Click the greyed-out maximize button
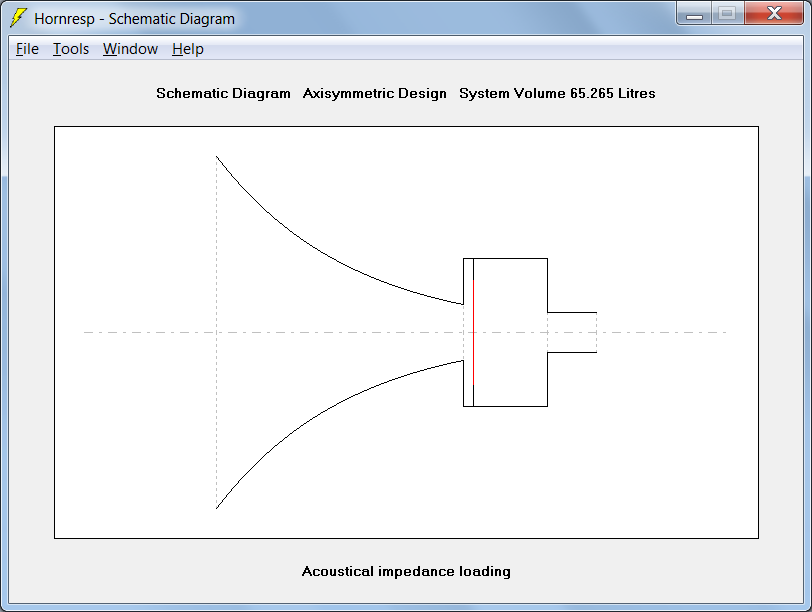 (x=728, y=13)
